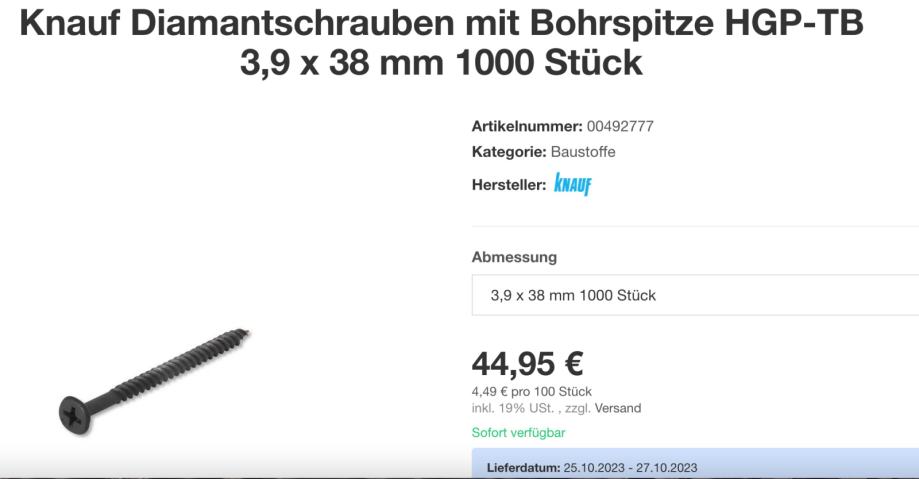Click the delivery dates 25.10.2023 - 27.10.2023
The height and width of the screenshot is (479, 919).
click(x=631, y=468)
